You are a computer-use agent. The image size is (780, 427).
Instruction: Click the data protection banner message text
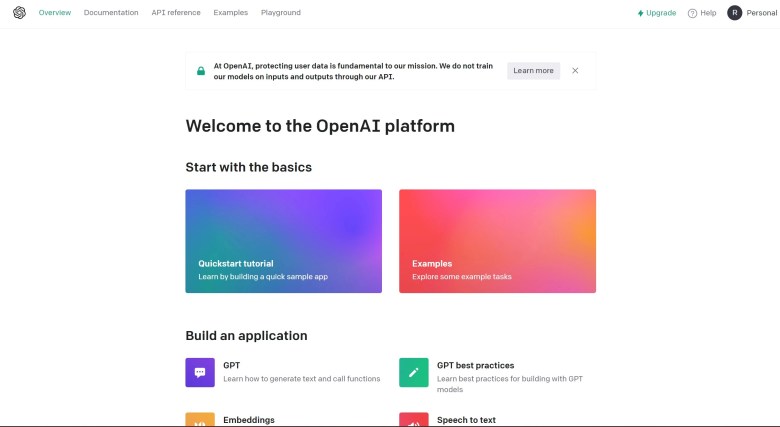[x=353, y=71]
